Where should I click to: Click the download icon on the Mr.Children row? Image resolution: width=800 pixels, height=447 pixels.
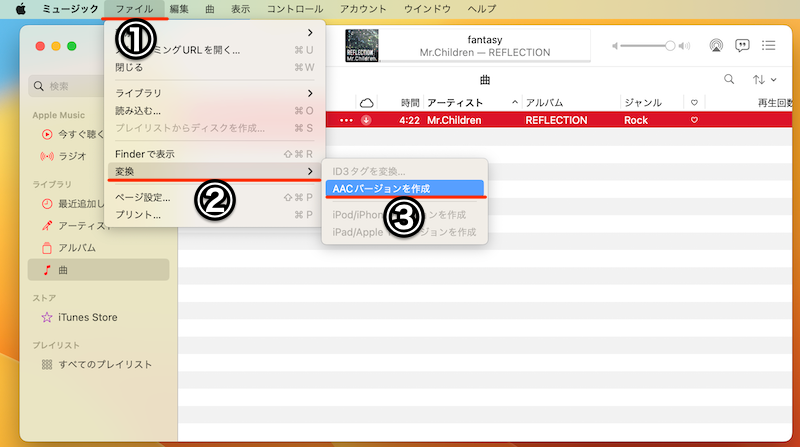point(367,120)
